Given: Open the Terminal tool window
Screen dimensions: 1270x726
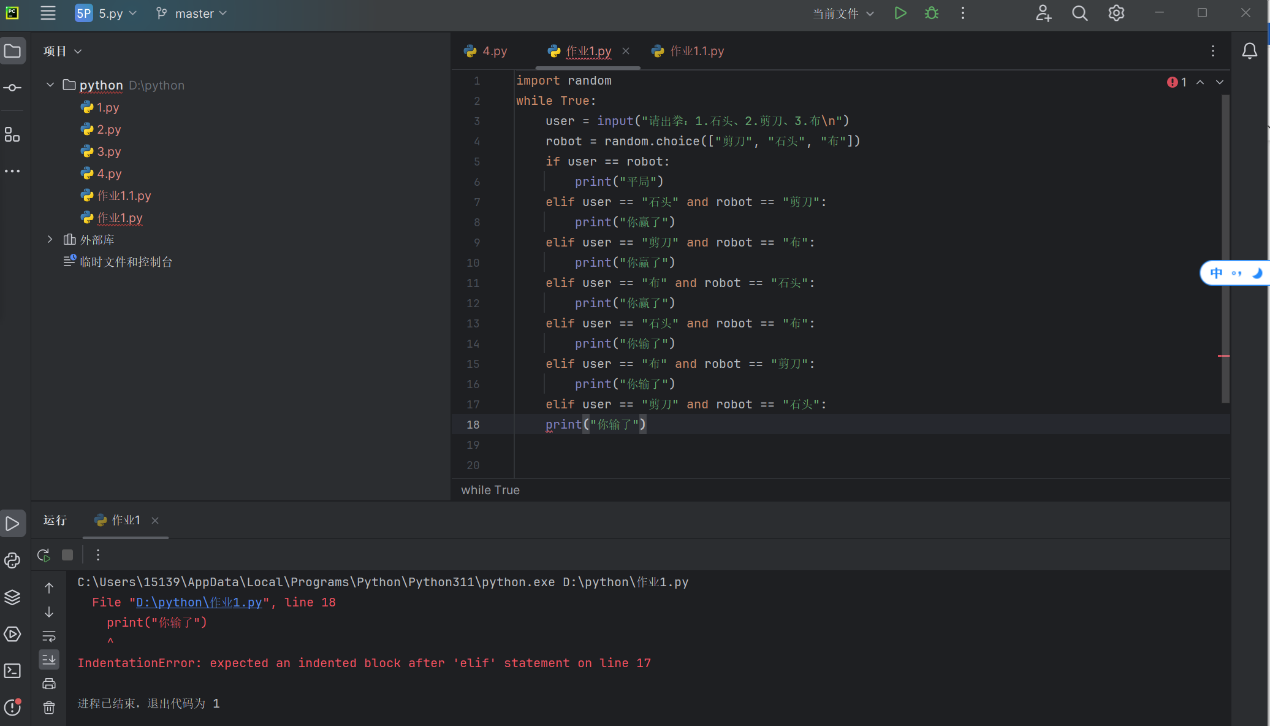Looking at the screenshot, I should (12, 671).
